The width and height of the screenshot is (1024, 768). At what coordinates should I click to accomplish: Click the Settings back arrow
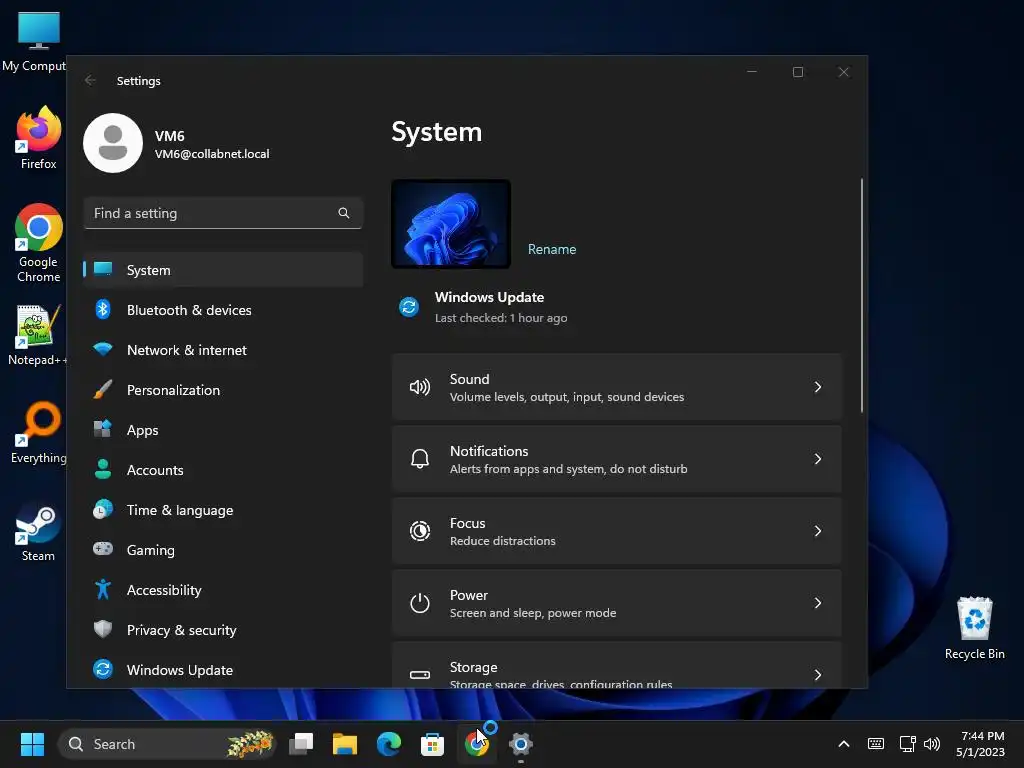point(90,80)
